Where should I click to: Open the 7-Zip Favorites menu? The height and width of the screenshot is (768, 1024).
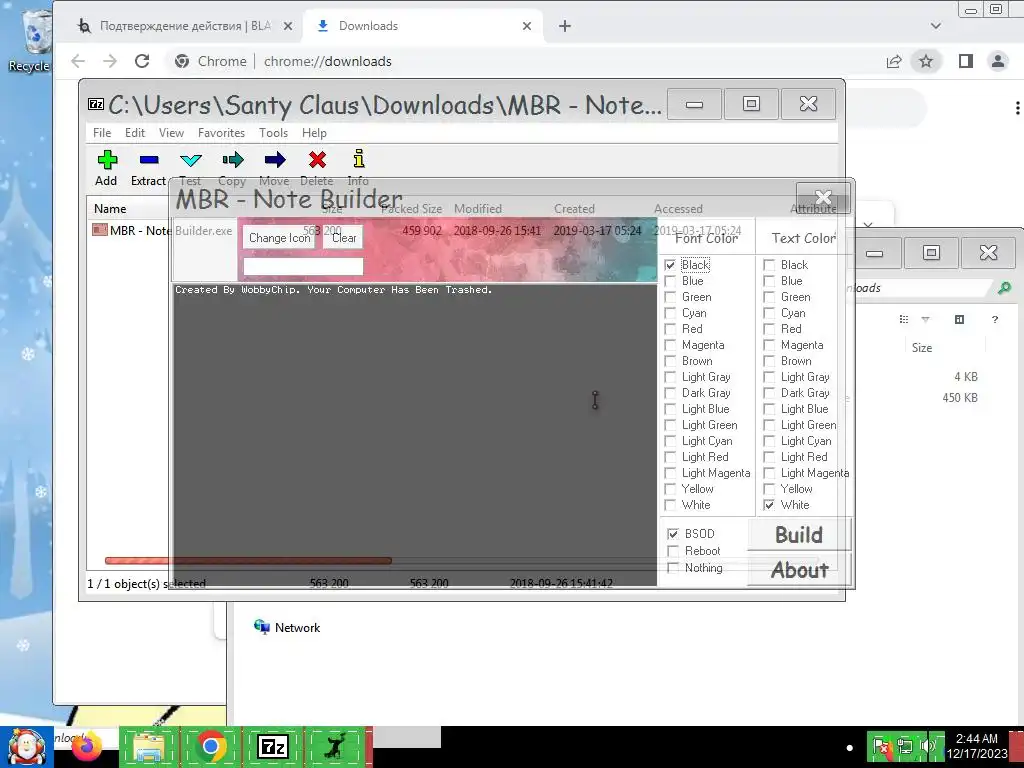(x=221, y=133)
